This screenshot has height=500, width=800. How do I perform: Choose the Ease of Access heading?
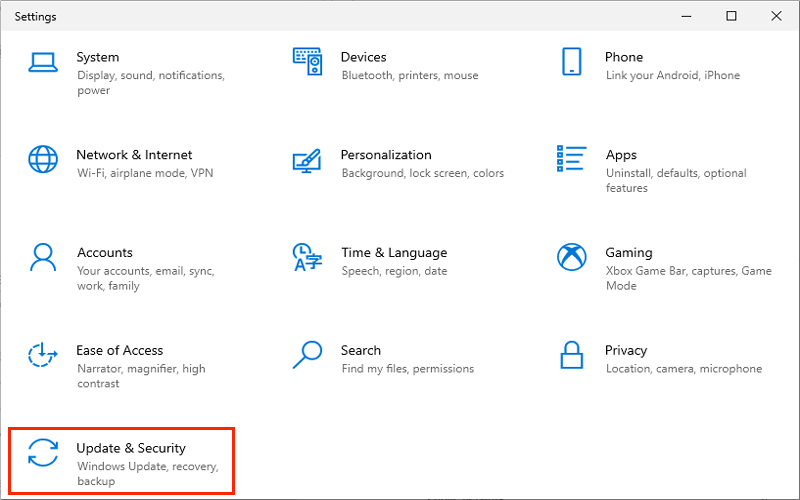coord(120,351)
